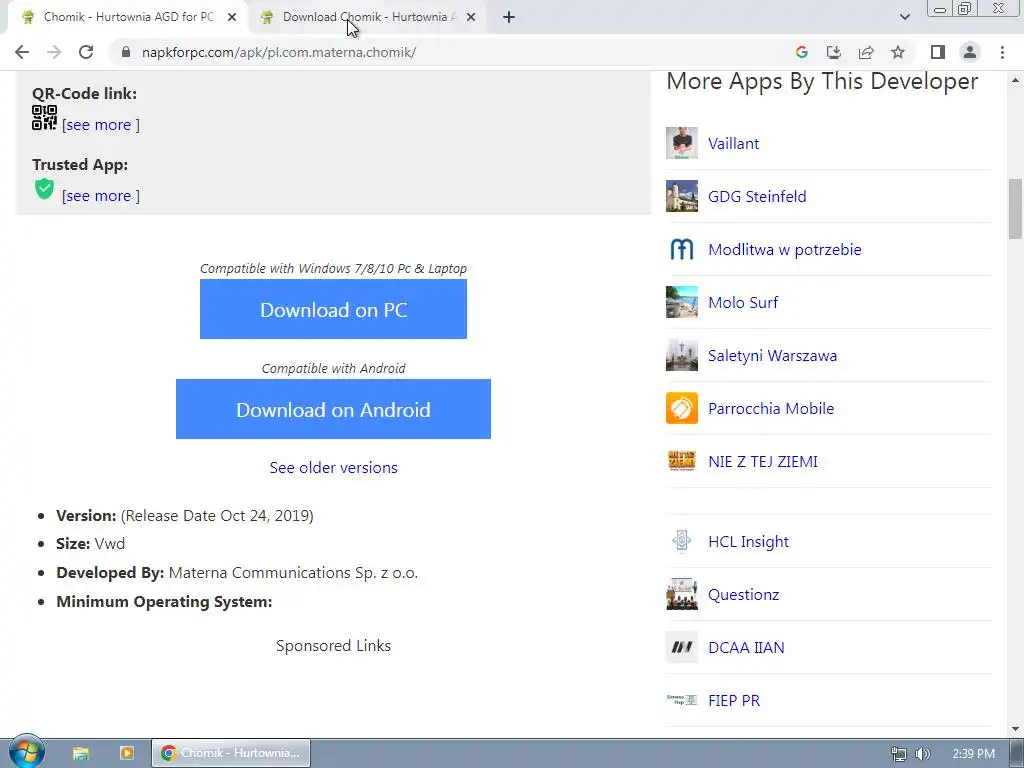The height and width of the screenshot is (768, 1024).
Task: Click the orange Parrocchia Mobile icon
Action: [x=682, y=408]
